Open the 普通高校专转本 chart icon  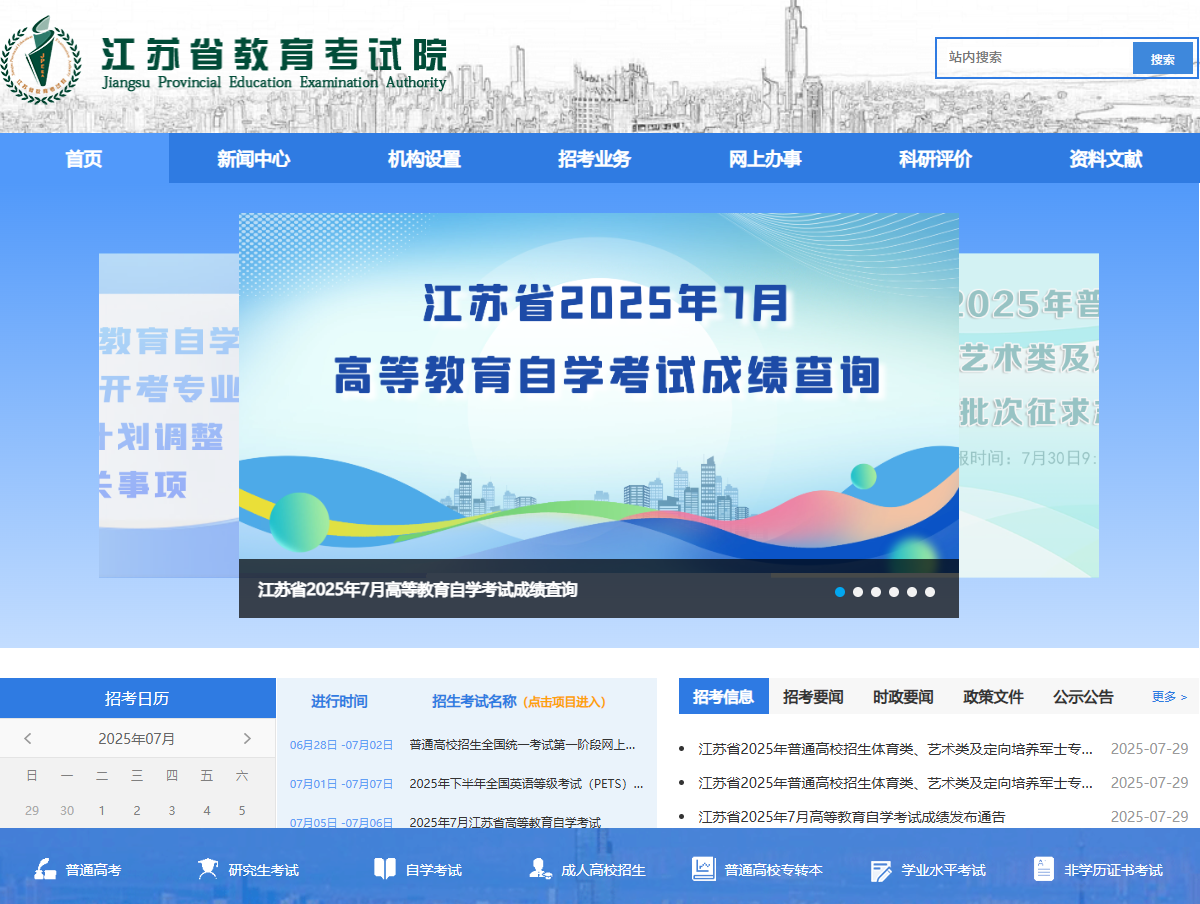[704, 869]
